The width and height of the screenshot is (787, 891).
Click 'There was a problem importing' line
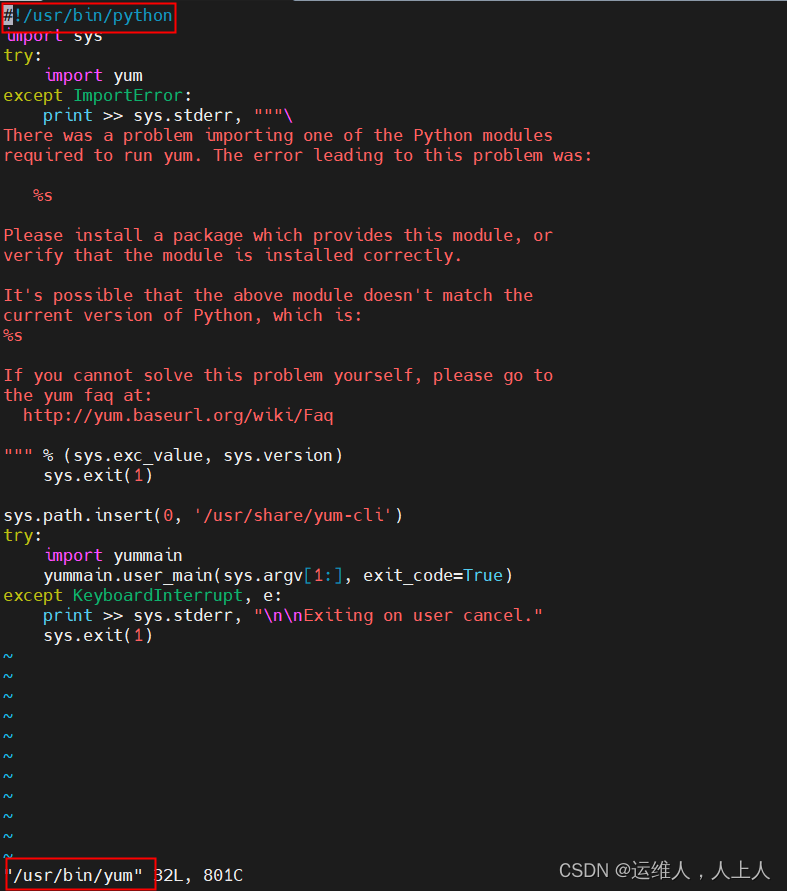point(278,135)
